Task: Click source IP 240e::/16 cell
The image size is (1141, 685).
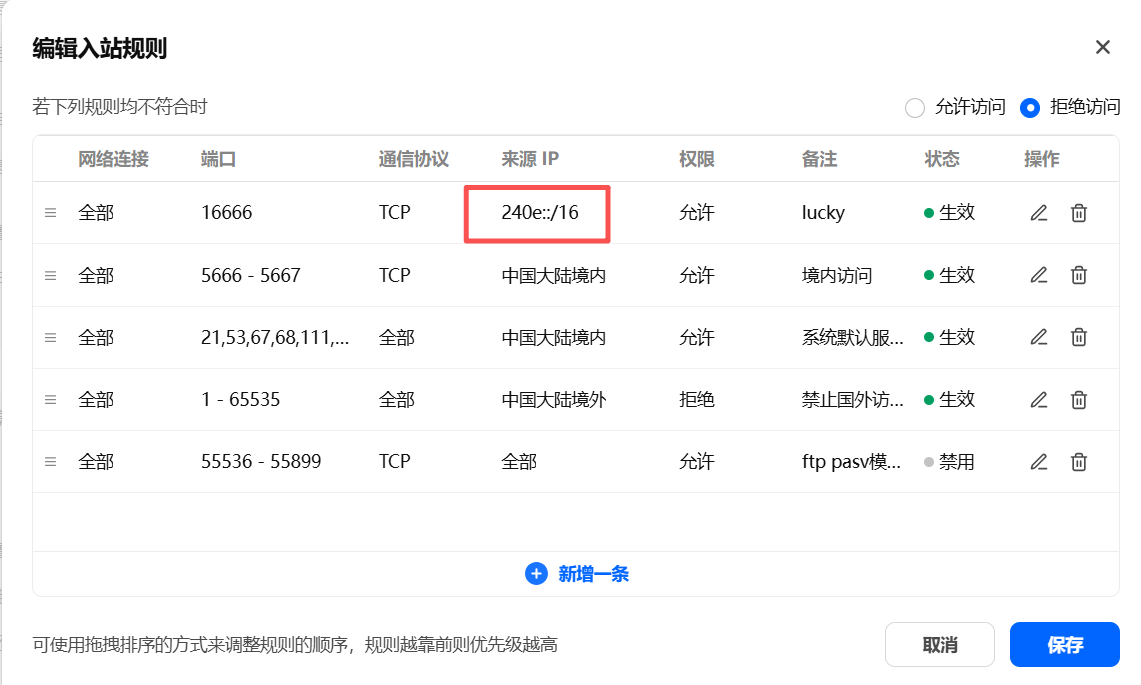Action: [x=540, y=213]
